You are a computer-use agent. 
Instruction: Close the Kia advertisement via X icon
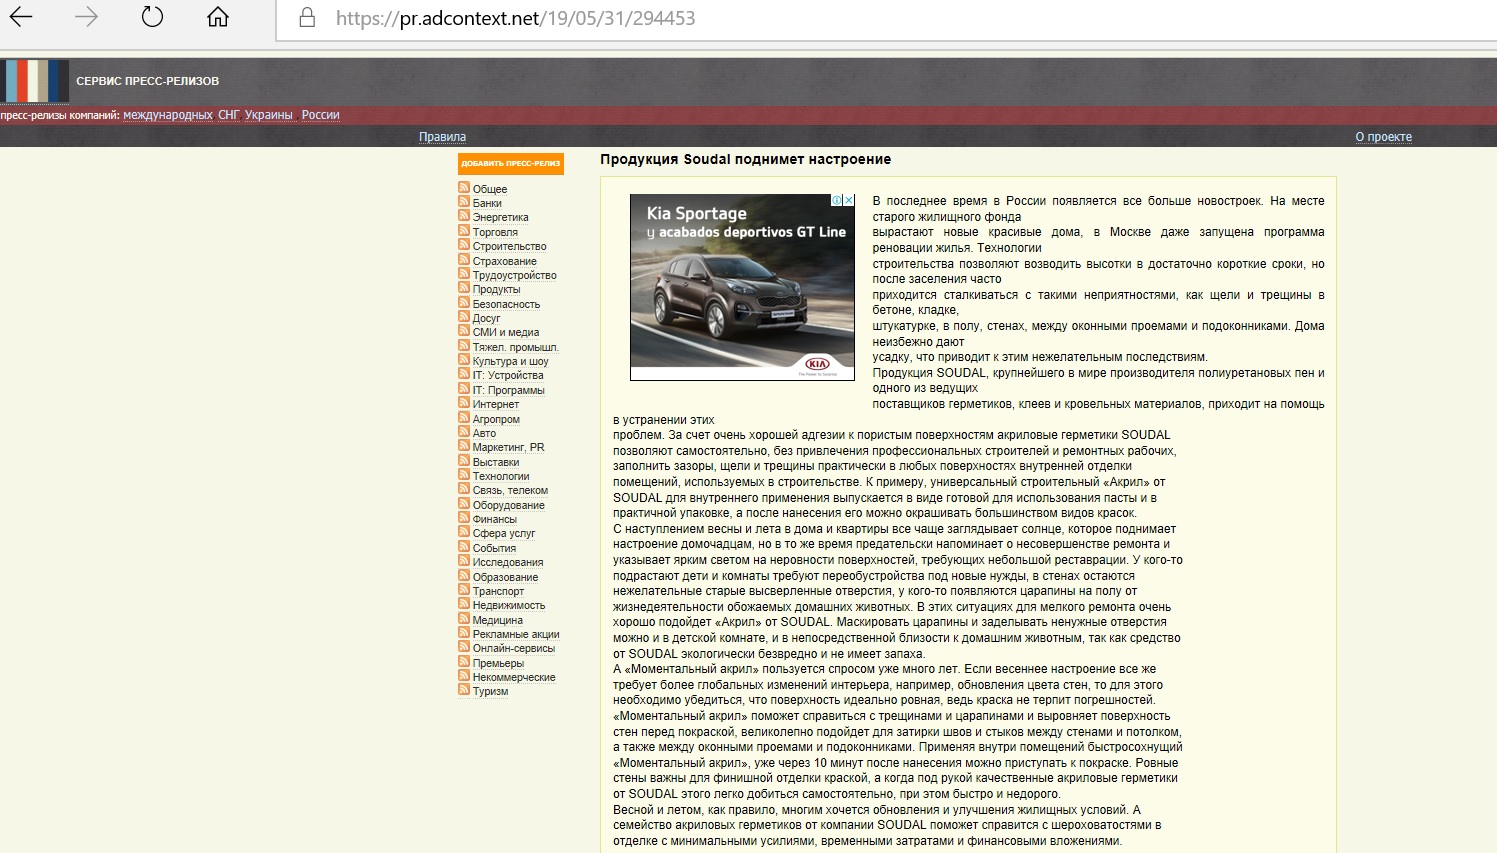[849, 200]
